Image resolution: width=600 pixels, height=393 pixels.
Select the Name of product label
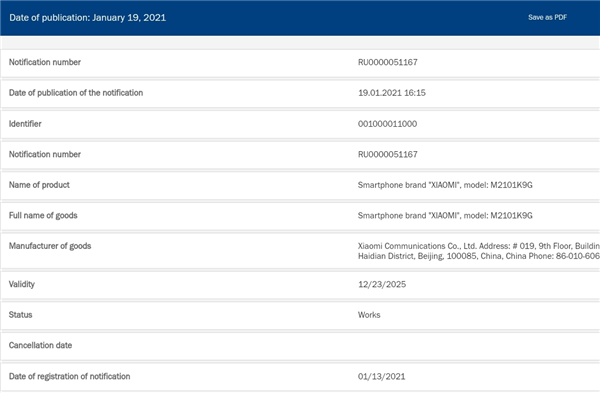pos(39,185)
